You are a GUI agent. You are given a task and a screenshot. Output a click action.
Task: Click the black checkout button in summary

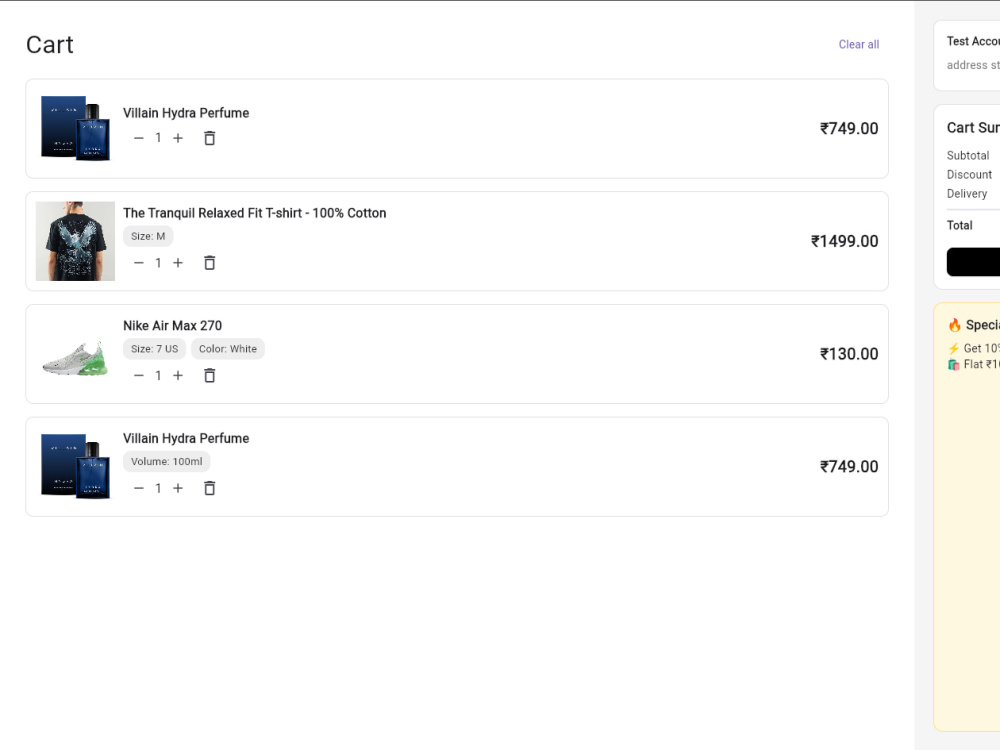point(973,262)
